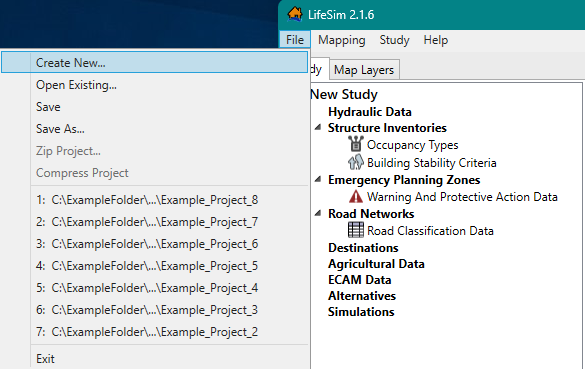585x369 pixels.
Task: Collapse the Structure Inventories node
Action: click(x=318, y=128)
